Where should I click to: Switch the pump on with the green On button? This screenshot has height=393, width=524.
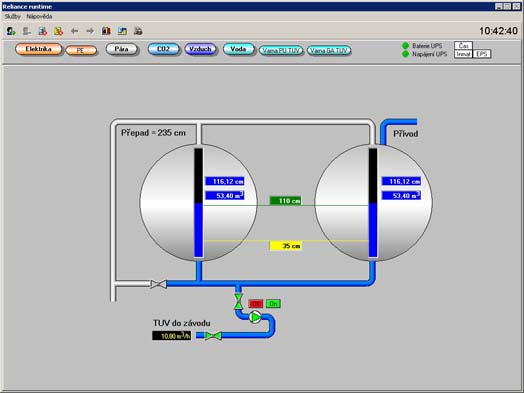(273, 303)
